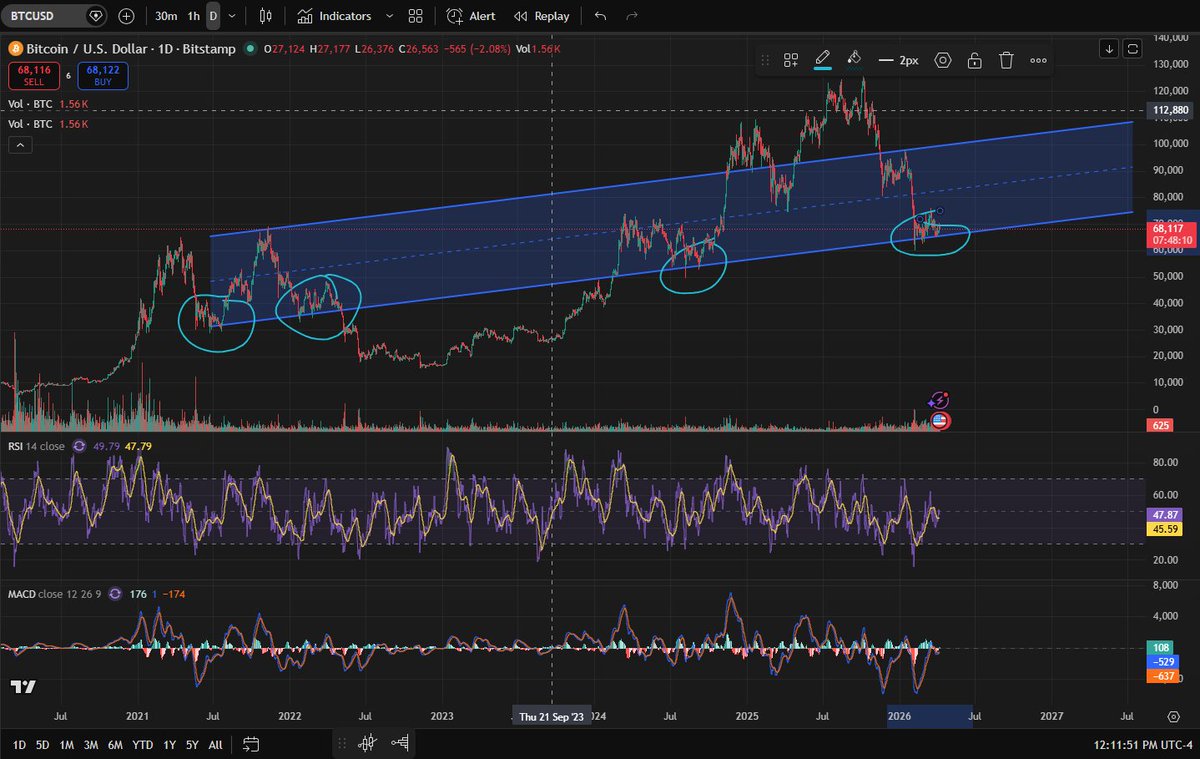Screen dimensions: 1200x759
Task: Select the 1M date range
Action: click(66, 744)
